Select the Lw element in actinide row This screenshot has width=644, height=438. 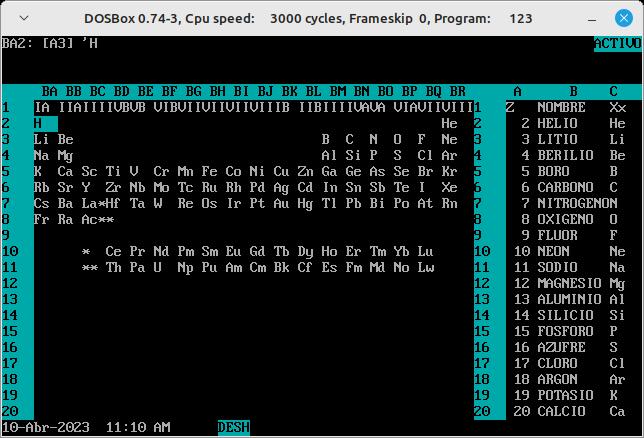coord(425,267)
